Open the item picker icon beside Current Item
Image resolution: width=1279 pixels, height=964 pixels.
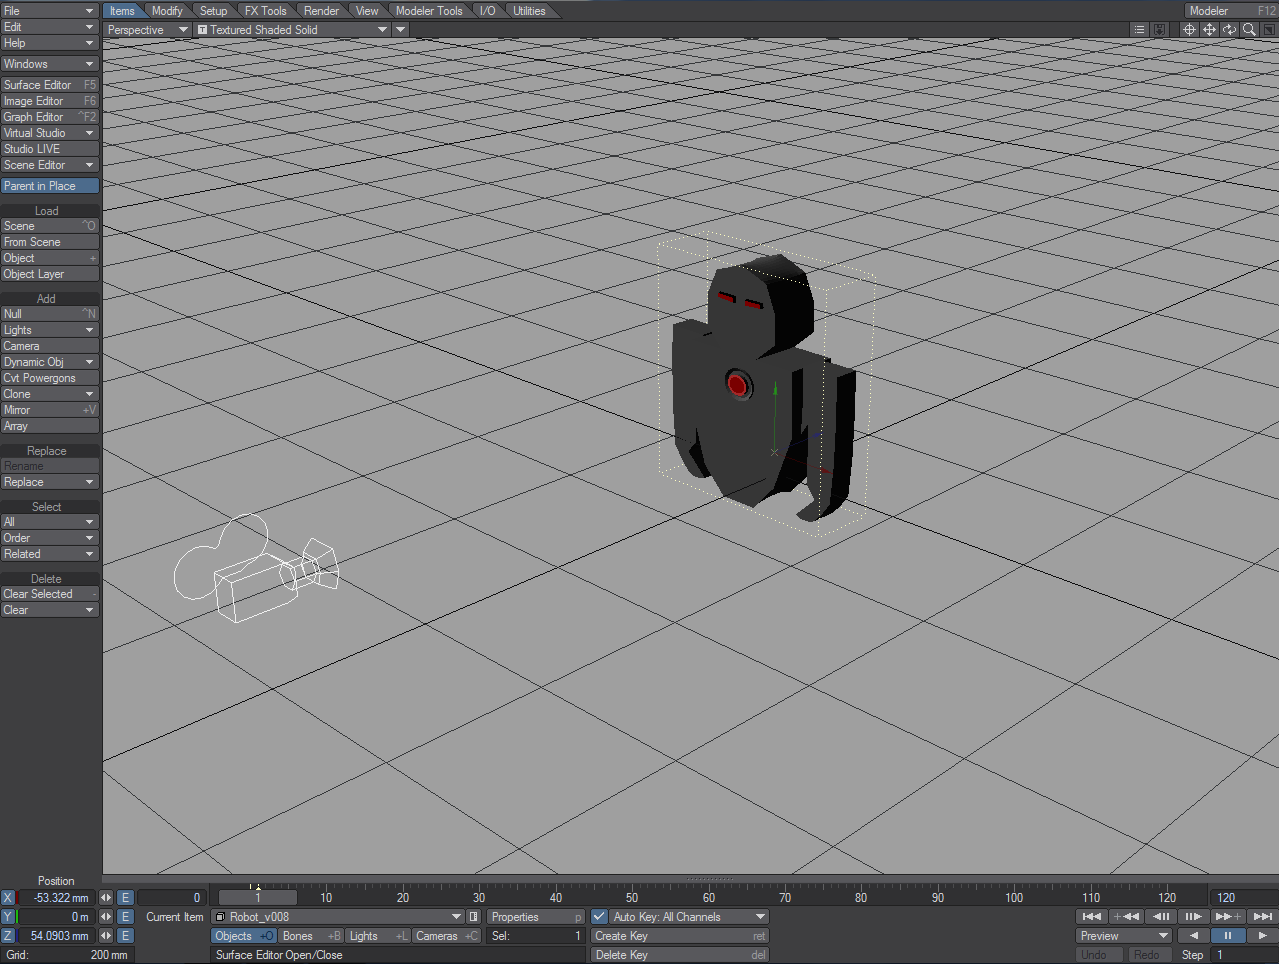474,917
